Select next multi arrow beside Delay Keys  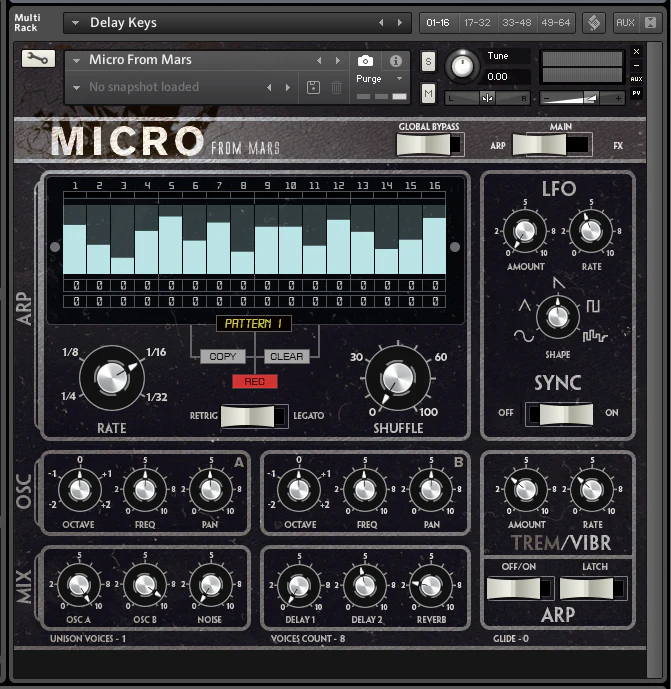pyautogui.click(x=399, y=22)
